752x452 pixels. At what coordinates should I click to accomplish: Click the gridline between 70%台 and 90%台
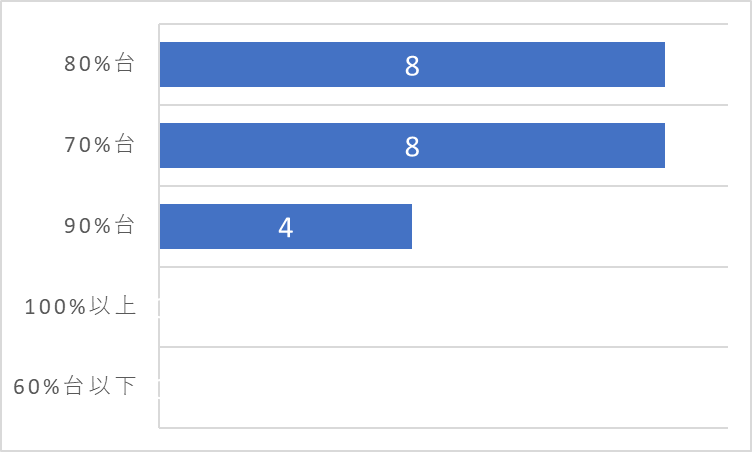click(444, 186)
